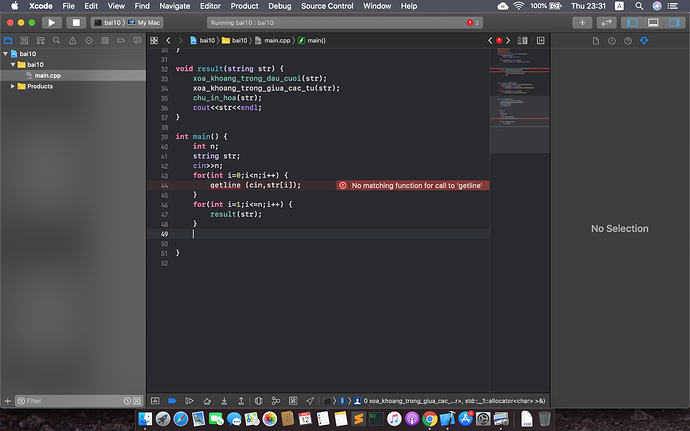Viewport: 690px width, 431px height.
Task: Open the Editor menu
Action: [x=210, y=6]
